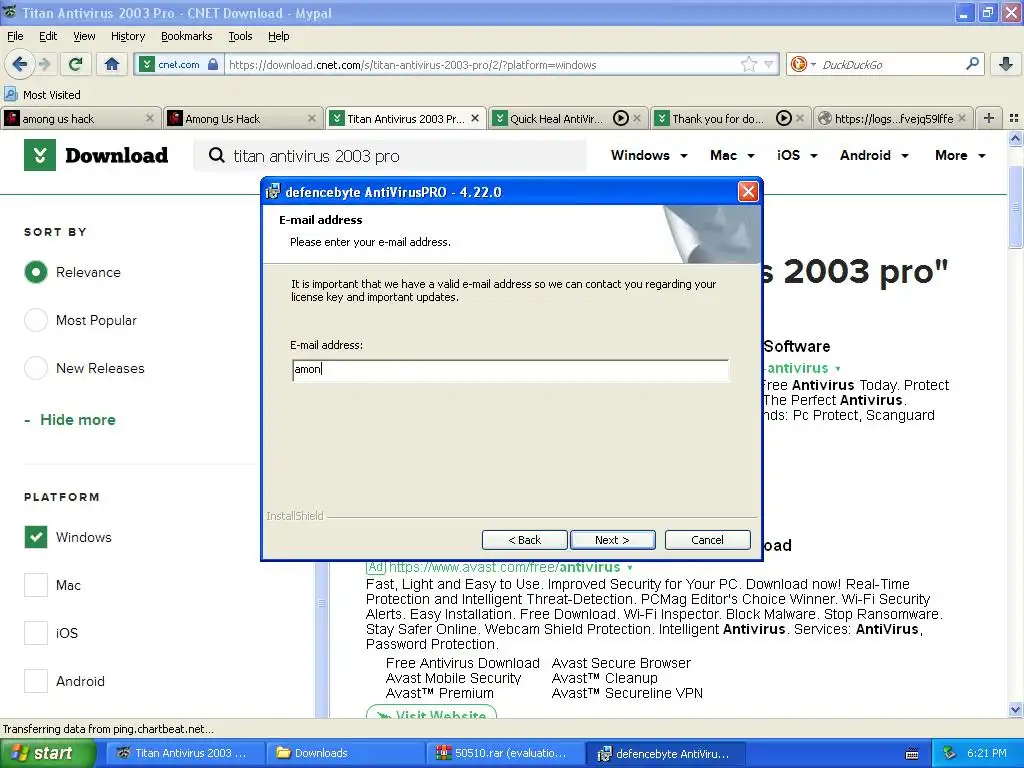Click the media play icon on Thank you tab

[783, 118]
